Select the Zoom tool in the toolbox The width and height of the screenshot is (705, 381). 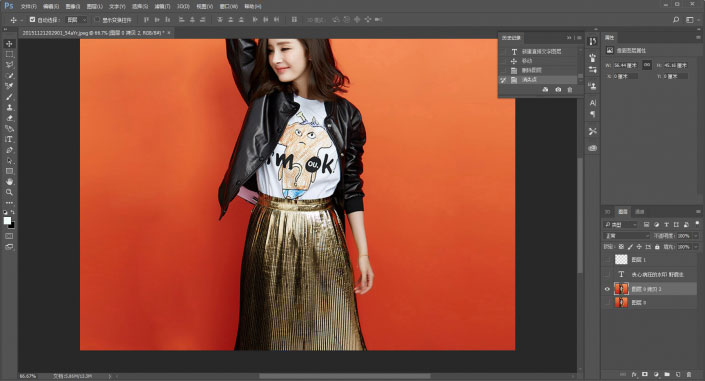9,192
